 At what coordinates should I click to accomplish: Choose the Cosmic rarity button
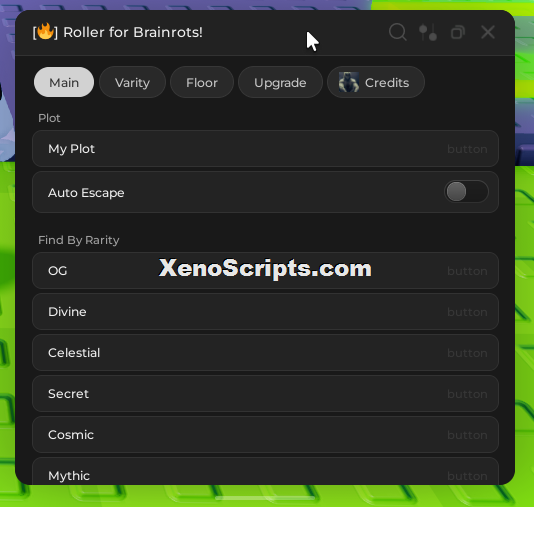click(x=265, y=435)
